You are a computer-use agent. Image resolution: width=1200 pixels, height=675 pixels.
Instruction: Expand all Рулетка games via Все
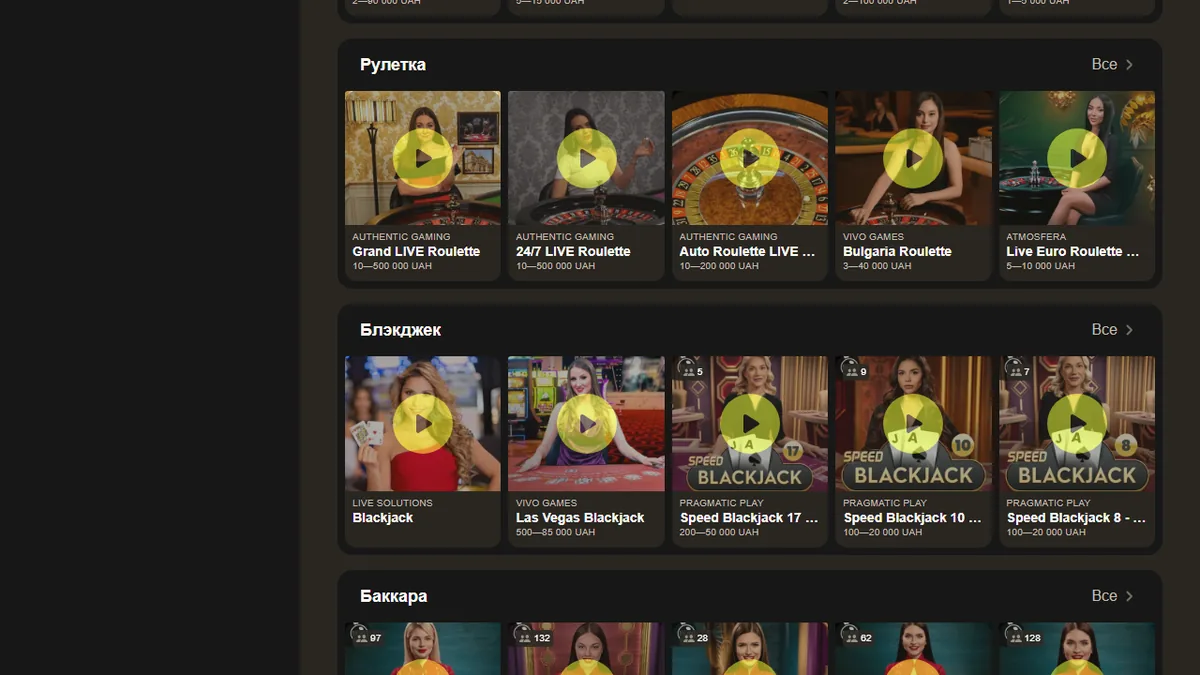1113,64
